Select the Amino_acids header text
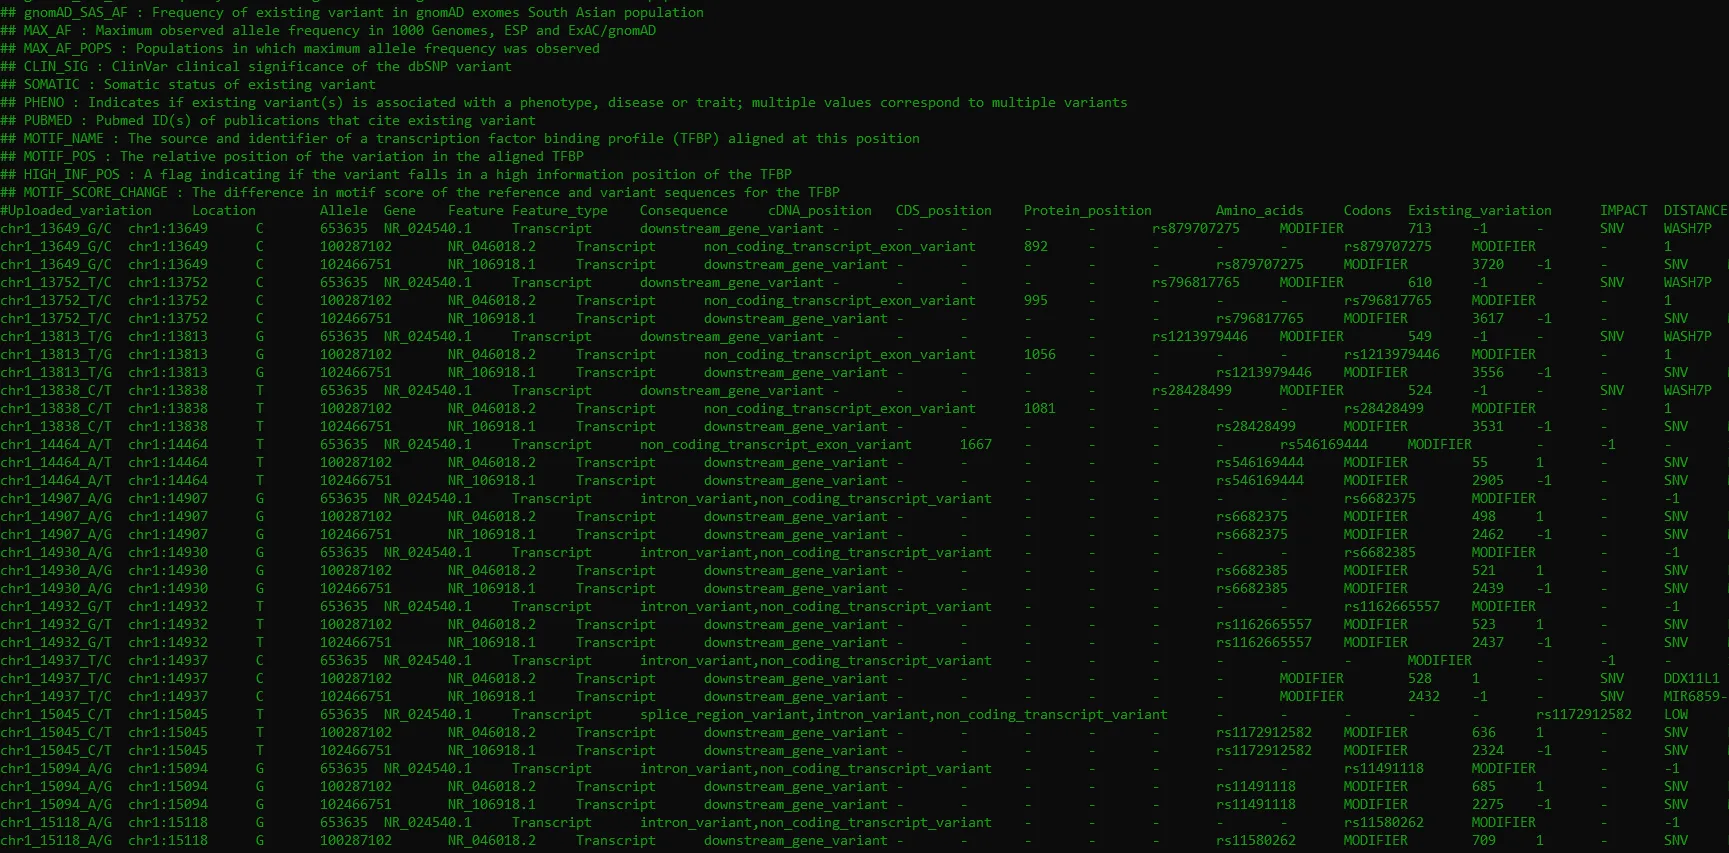 1260,211
